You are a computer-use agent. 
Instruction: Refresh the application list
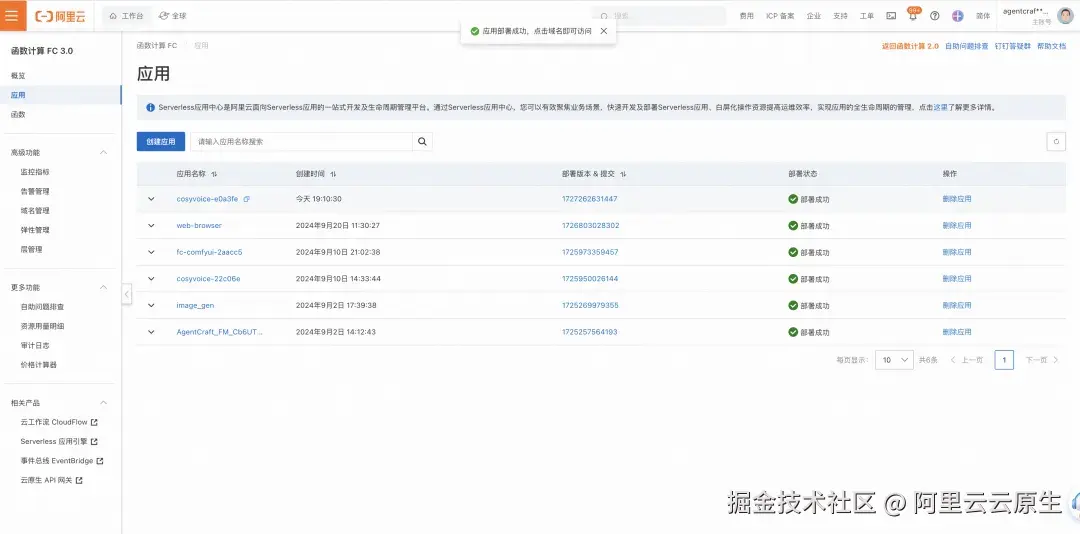pos(1056,142)
